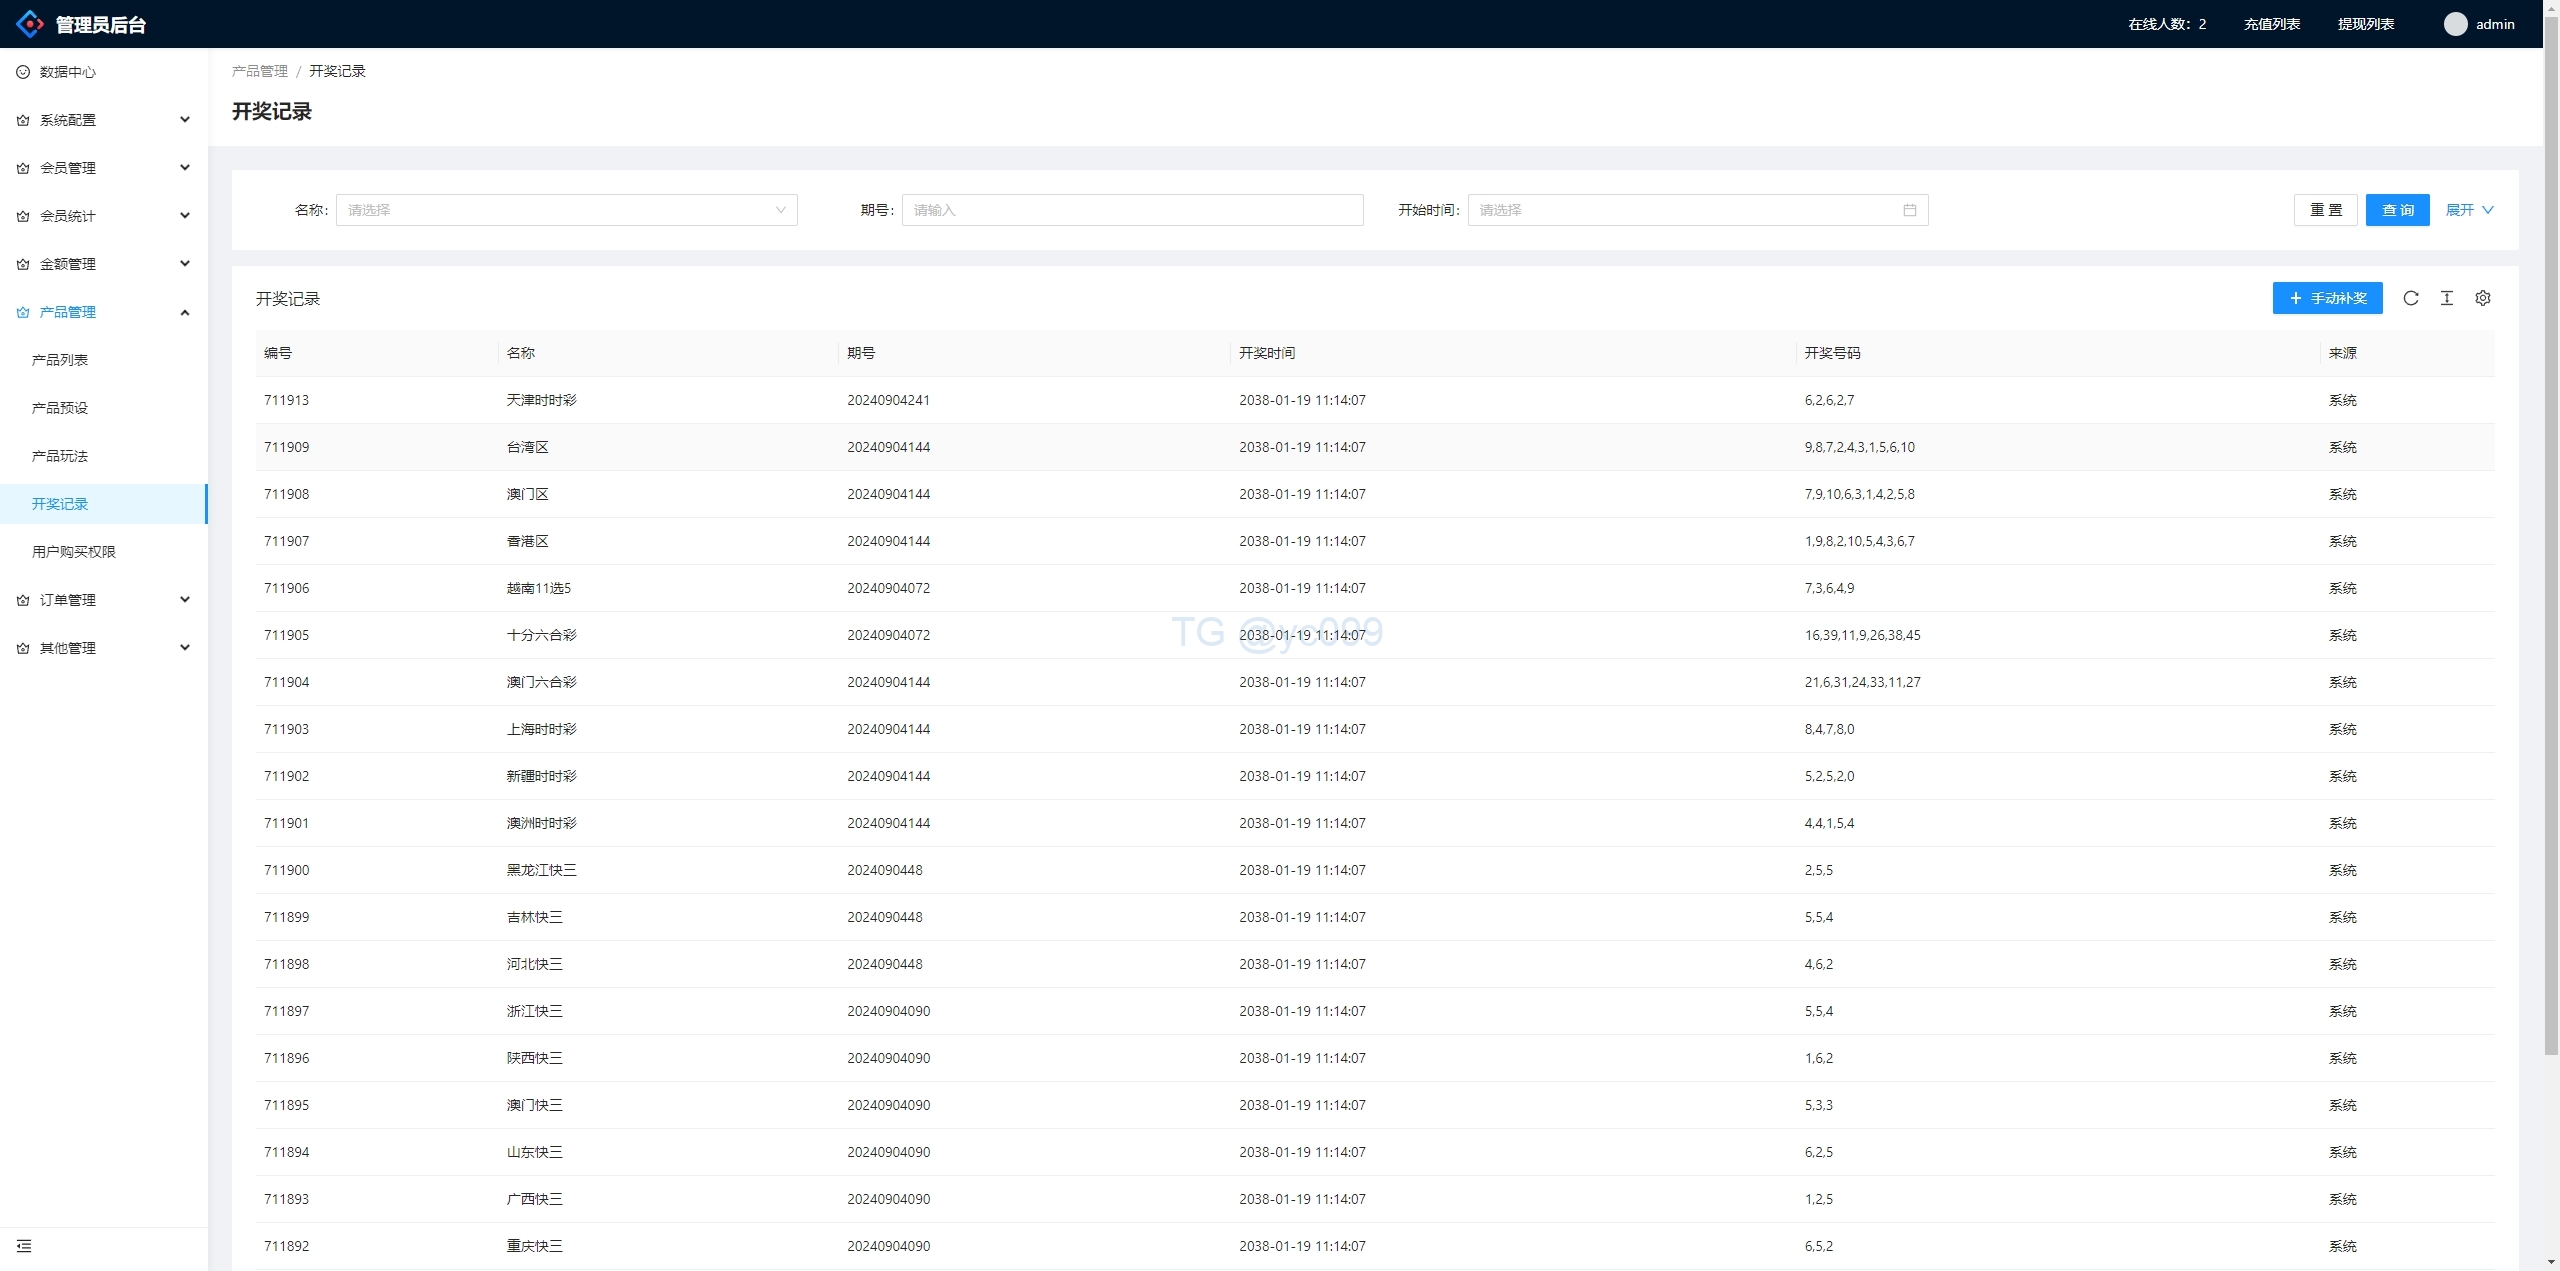
Task: Click the admin backend logo icon
Action: point(30,24)
